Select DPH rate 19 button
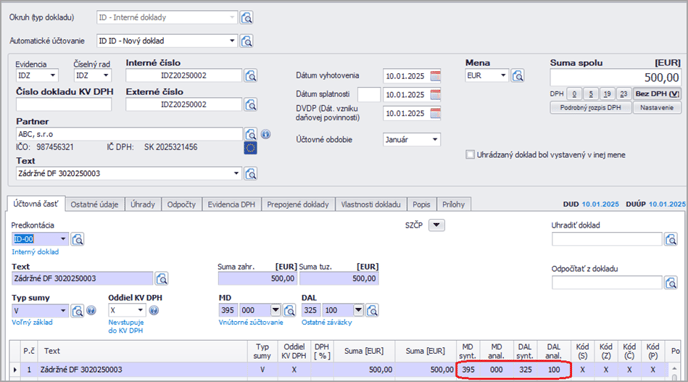688x382 pixels. (607, 94)
